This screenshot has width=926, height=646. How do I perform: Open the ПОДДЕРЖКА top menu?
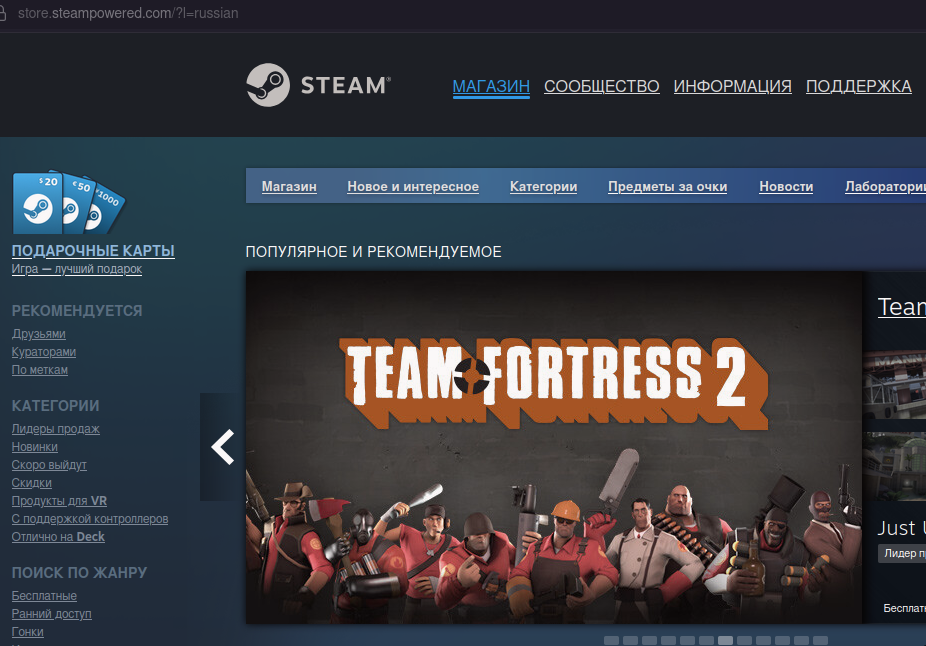[x=859, y=86]
